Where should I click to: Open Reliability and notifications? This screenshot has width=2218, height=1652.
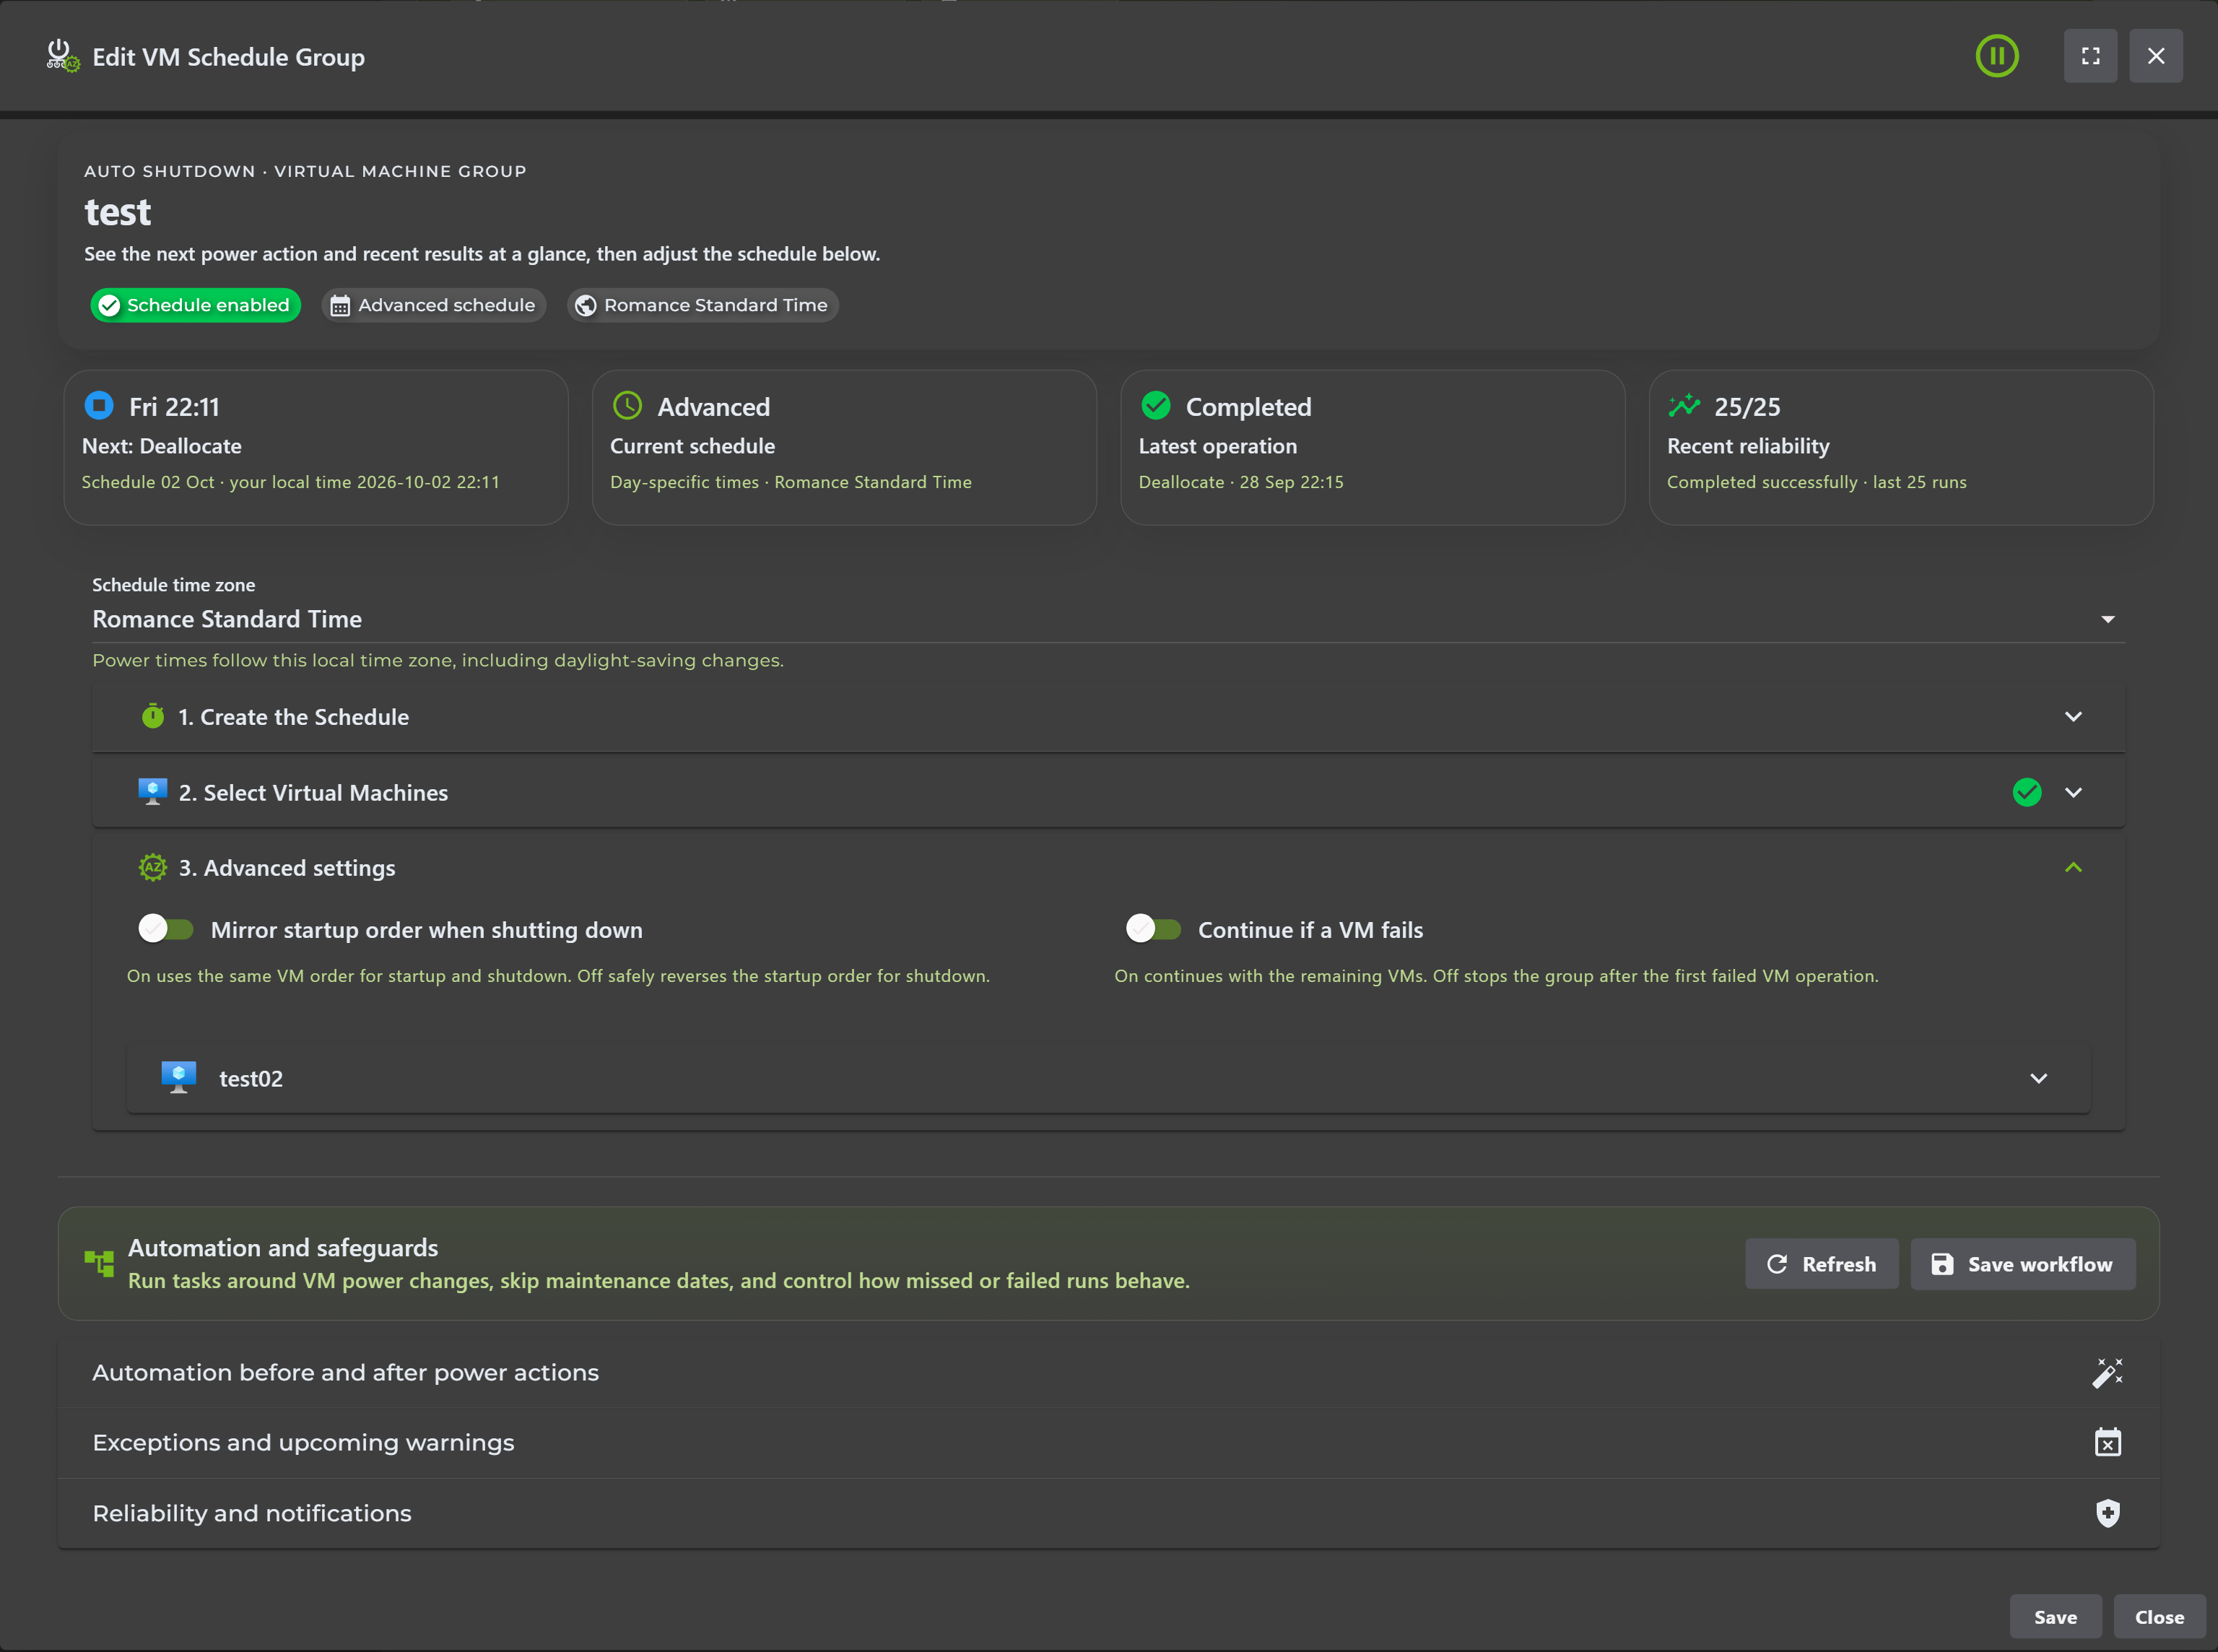pyautogui.click(x=1108, y=1513)
